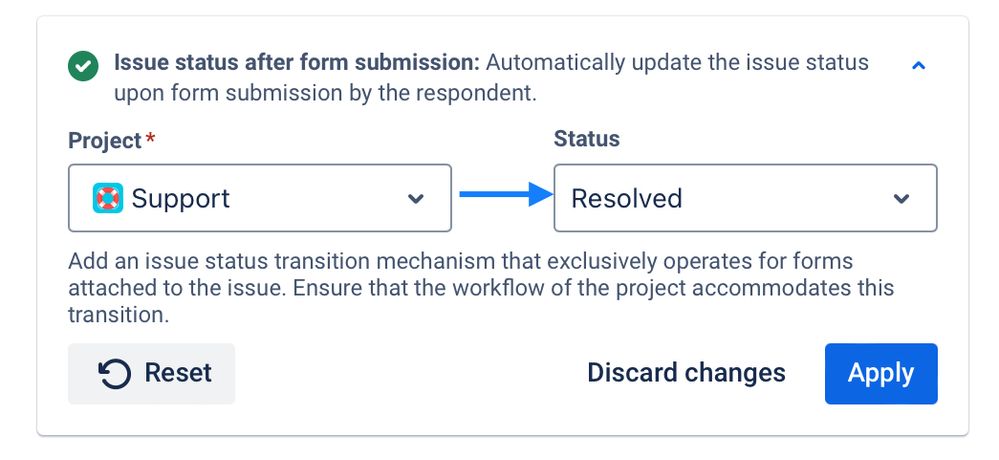The width and height of the screenshot is (999, 460).
Task: Click the 'Resolved' text in Status field
Action: tap(627, 199)
